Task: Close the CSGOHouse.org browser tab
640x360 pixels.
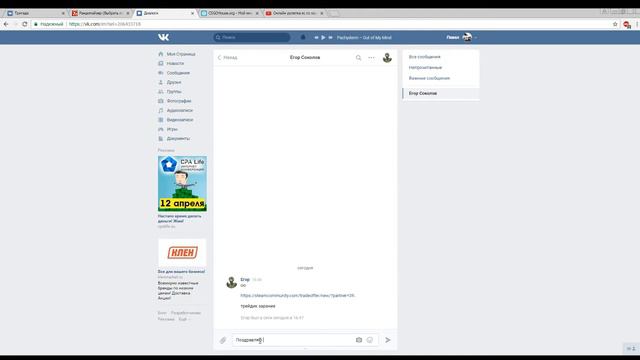Action: 257,13
